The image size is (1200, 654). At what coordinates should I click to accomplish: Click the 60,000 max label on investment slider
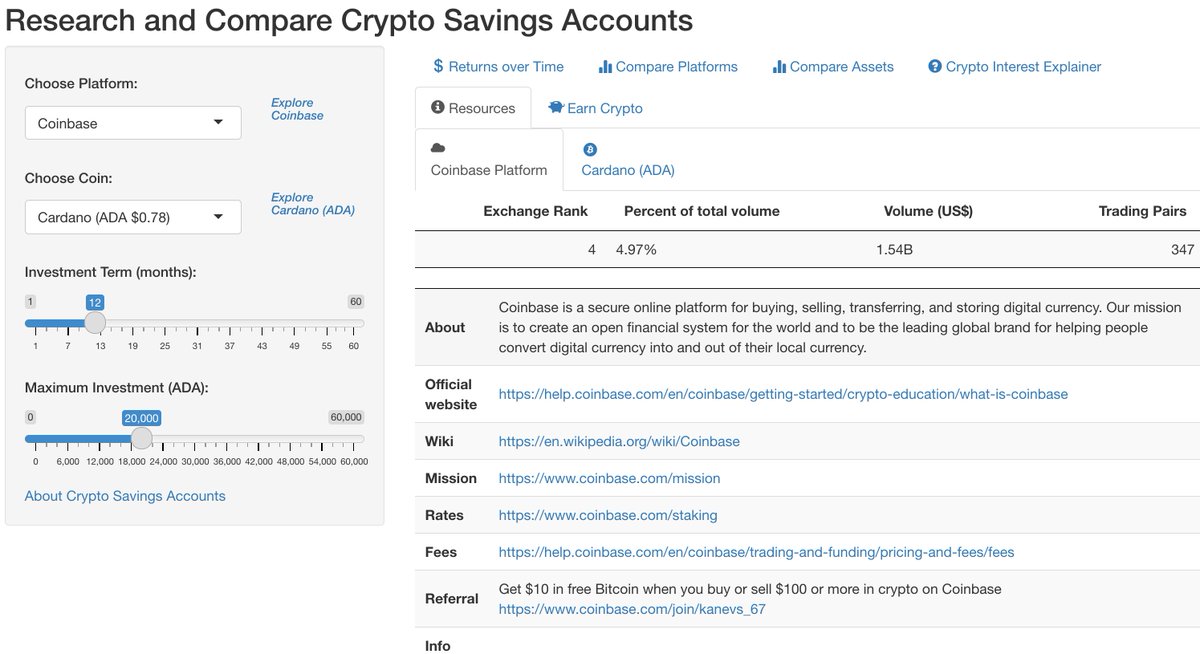[347, 417]
